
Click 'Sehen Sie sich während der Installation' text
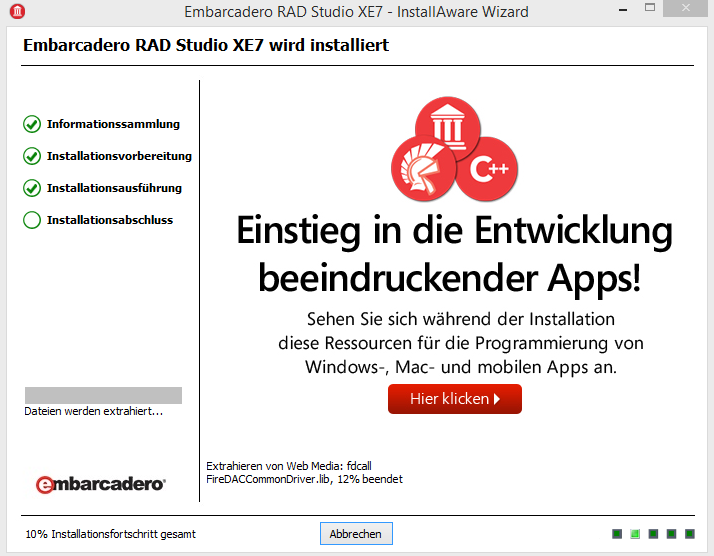[x=461, y=319]
